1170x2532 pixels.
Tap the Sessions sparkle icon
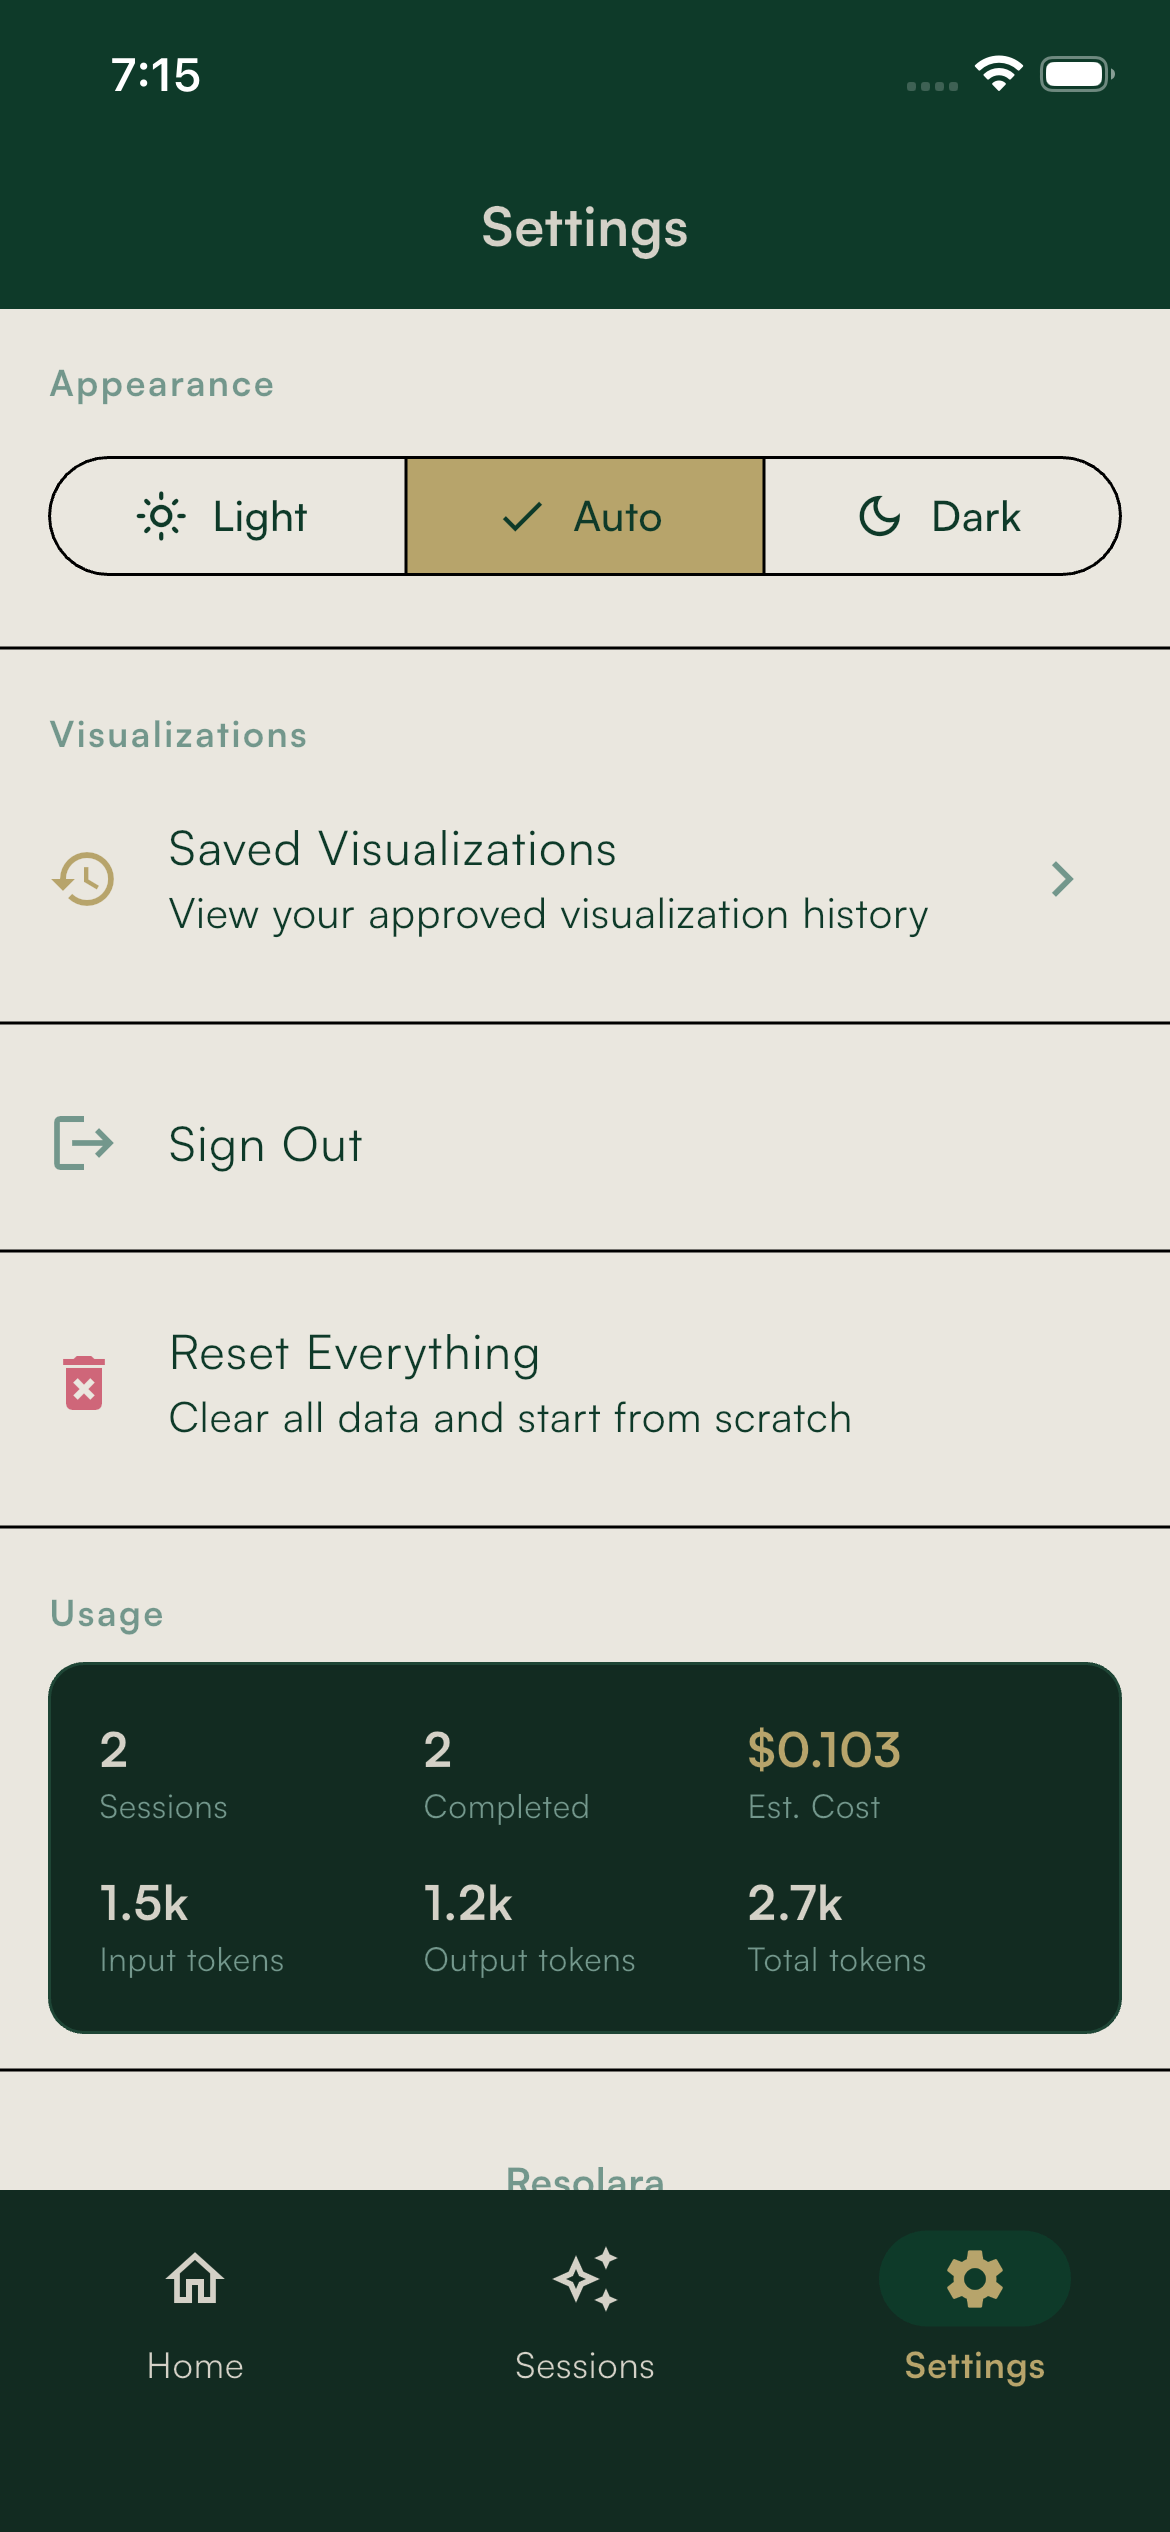coord(585,2279)
